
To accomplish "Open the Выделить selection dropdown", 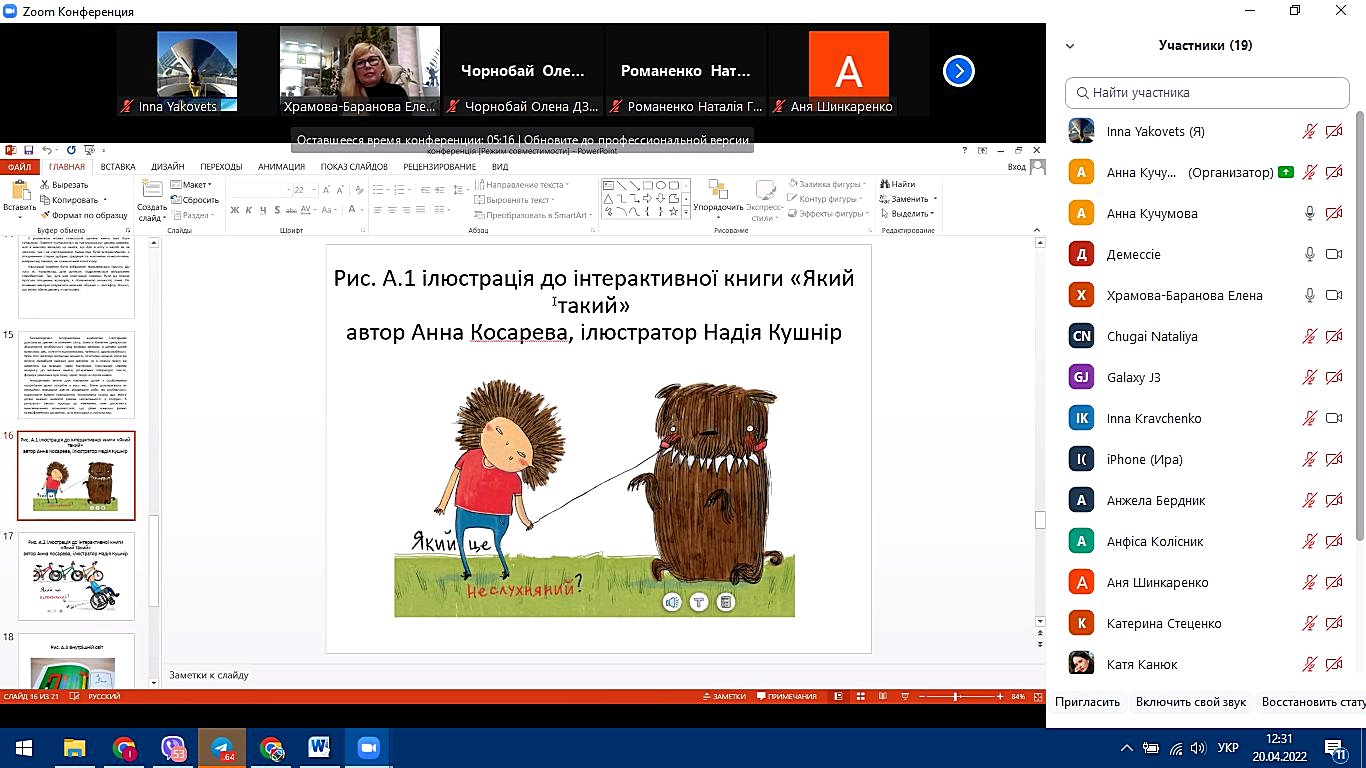I will [907, 213].
